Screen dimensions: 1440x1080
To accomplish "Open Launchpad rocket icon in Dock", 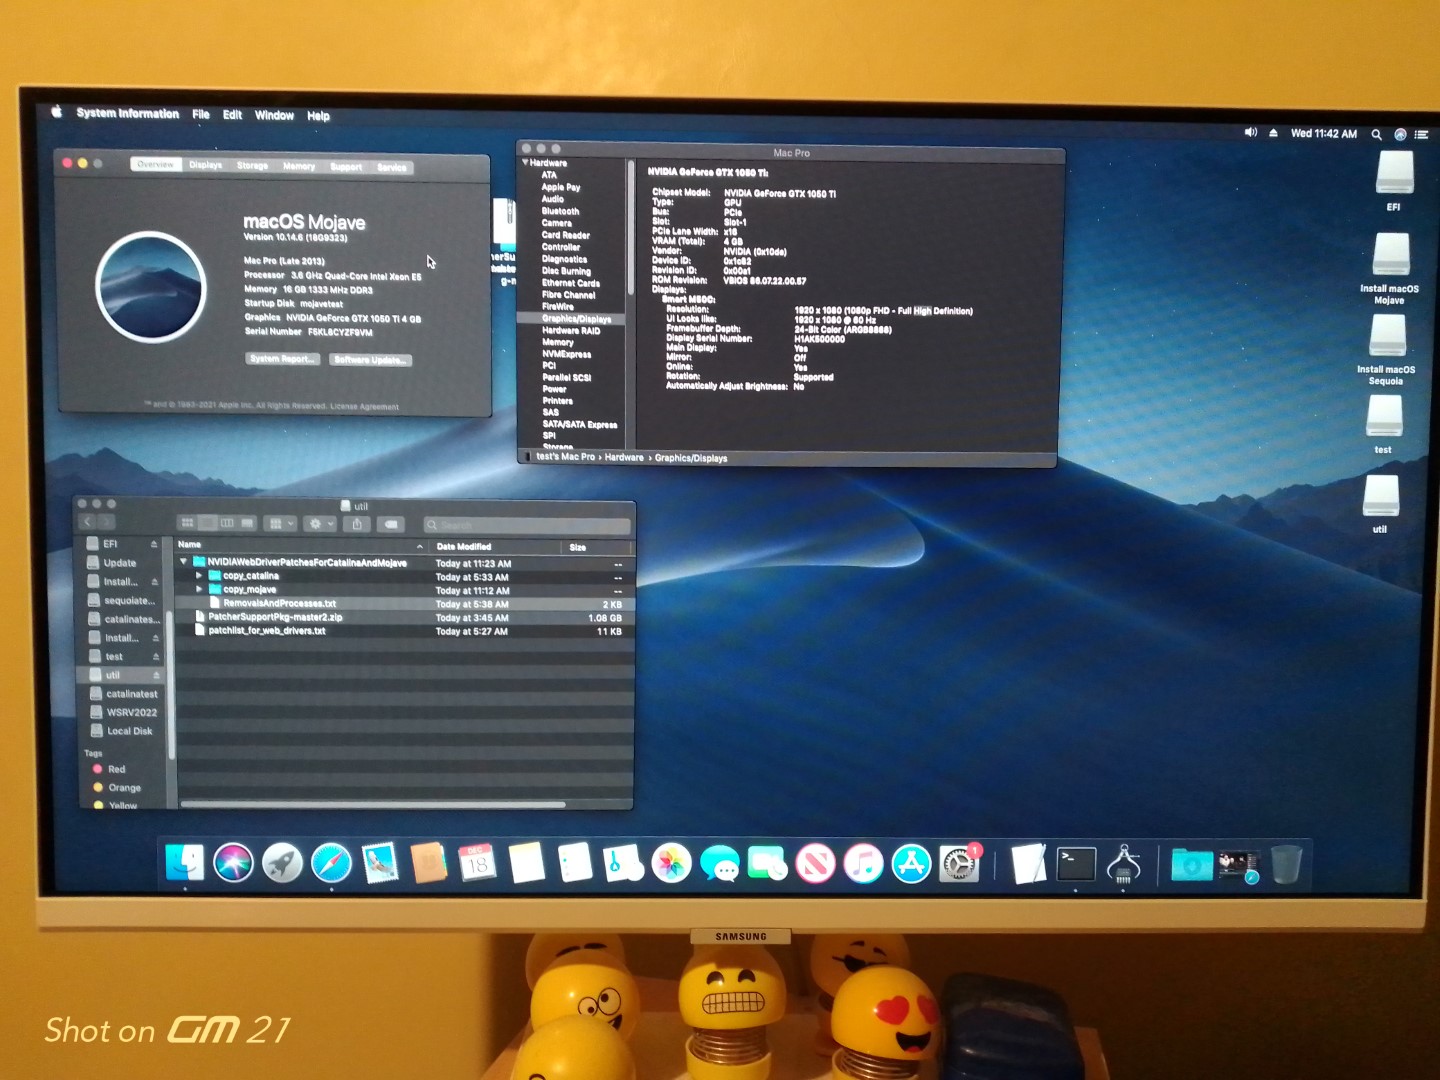I will click(282, 863).
